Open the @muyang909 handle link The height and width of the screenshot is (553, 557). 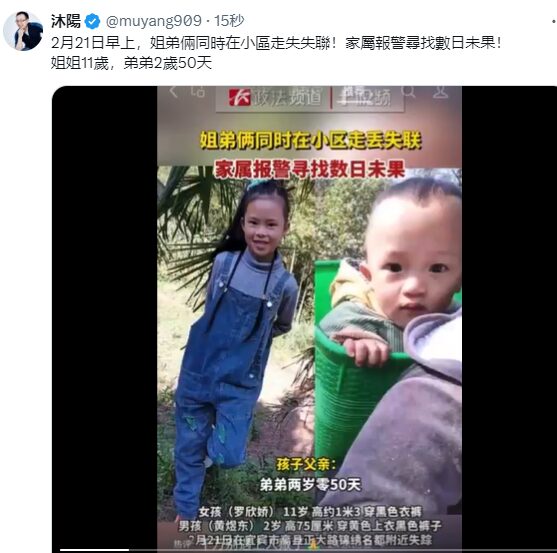pos(154,21)
